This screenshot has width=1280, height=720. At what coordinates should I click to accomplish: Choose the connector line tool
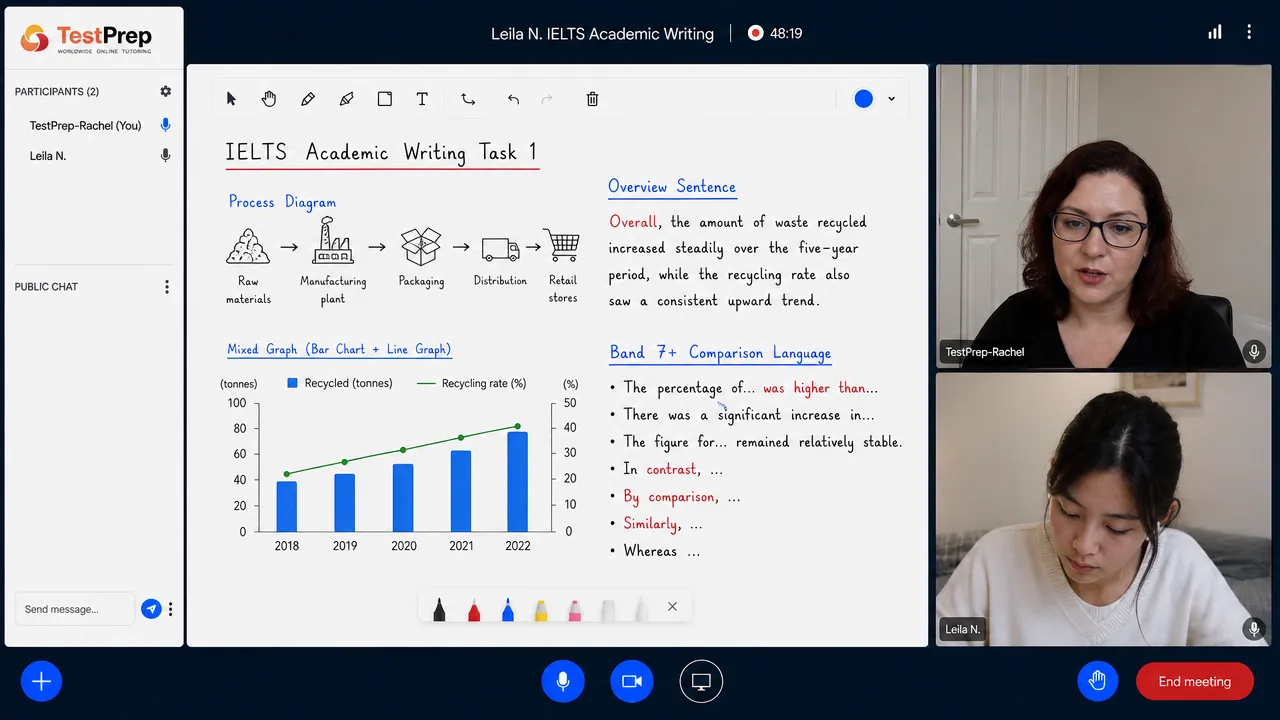point(468,99)
